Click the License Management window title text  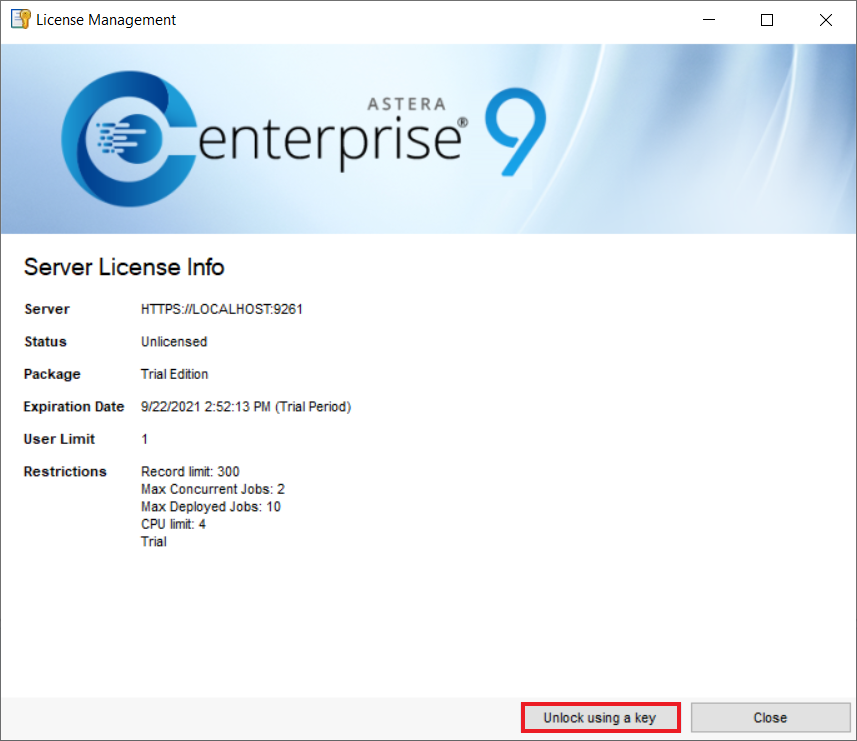click(x=106, y=20)
